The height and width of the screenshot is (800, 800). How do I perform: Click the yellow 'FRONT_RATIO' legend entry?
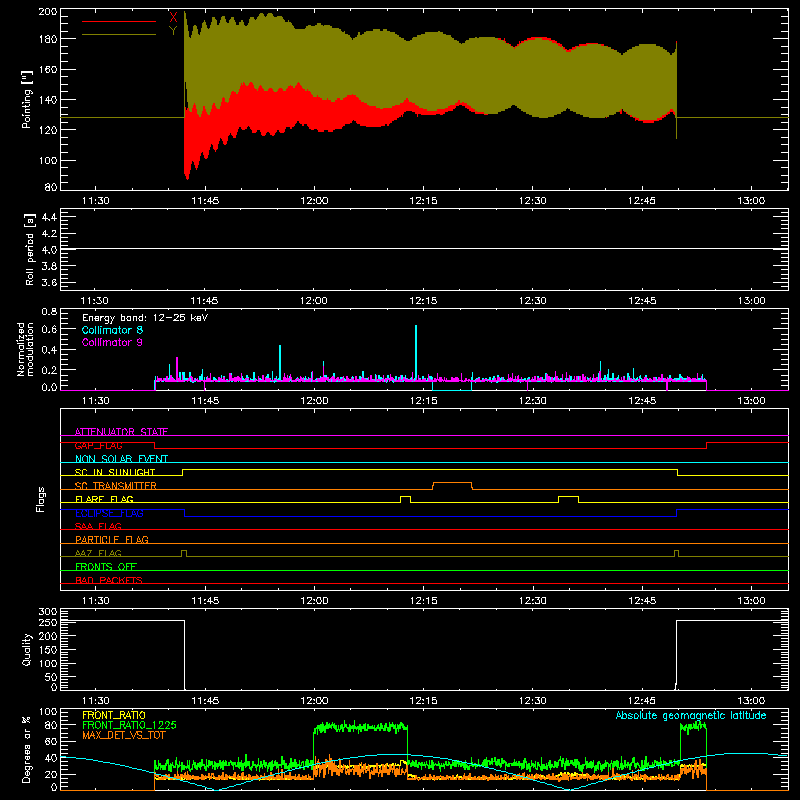(x=114, y=715)
